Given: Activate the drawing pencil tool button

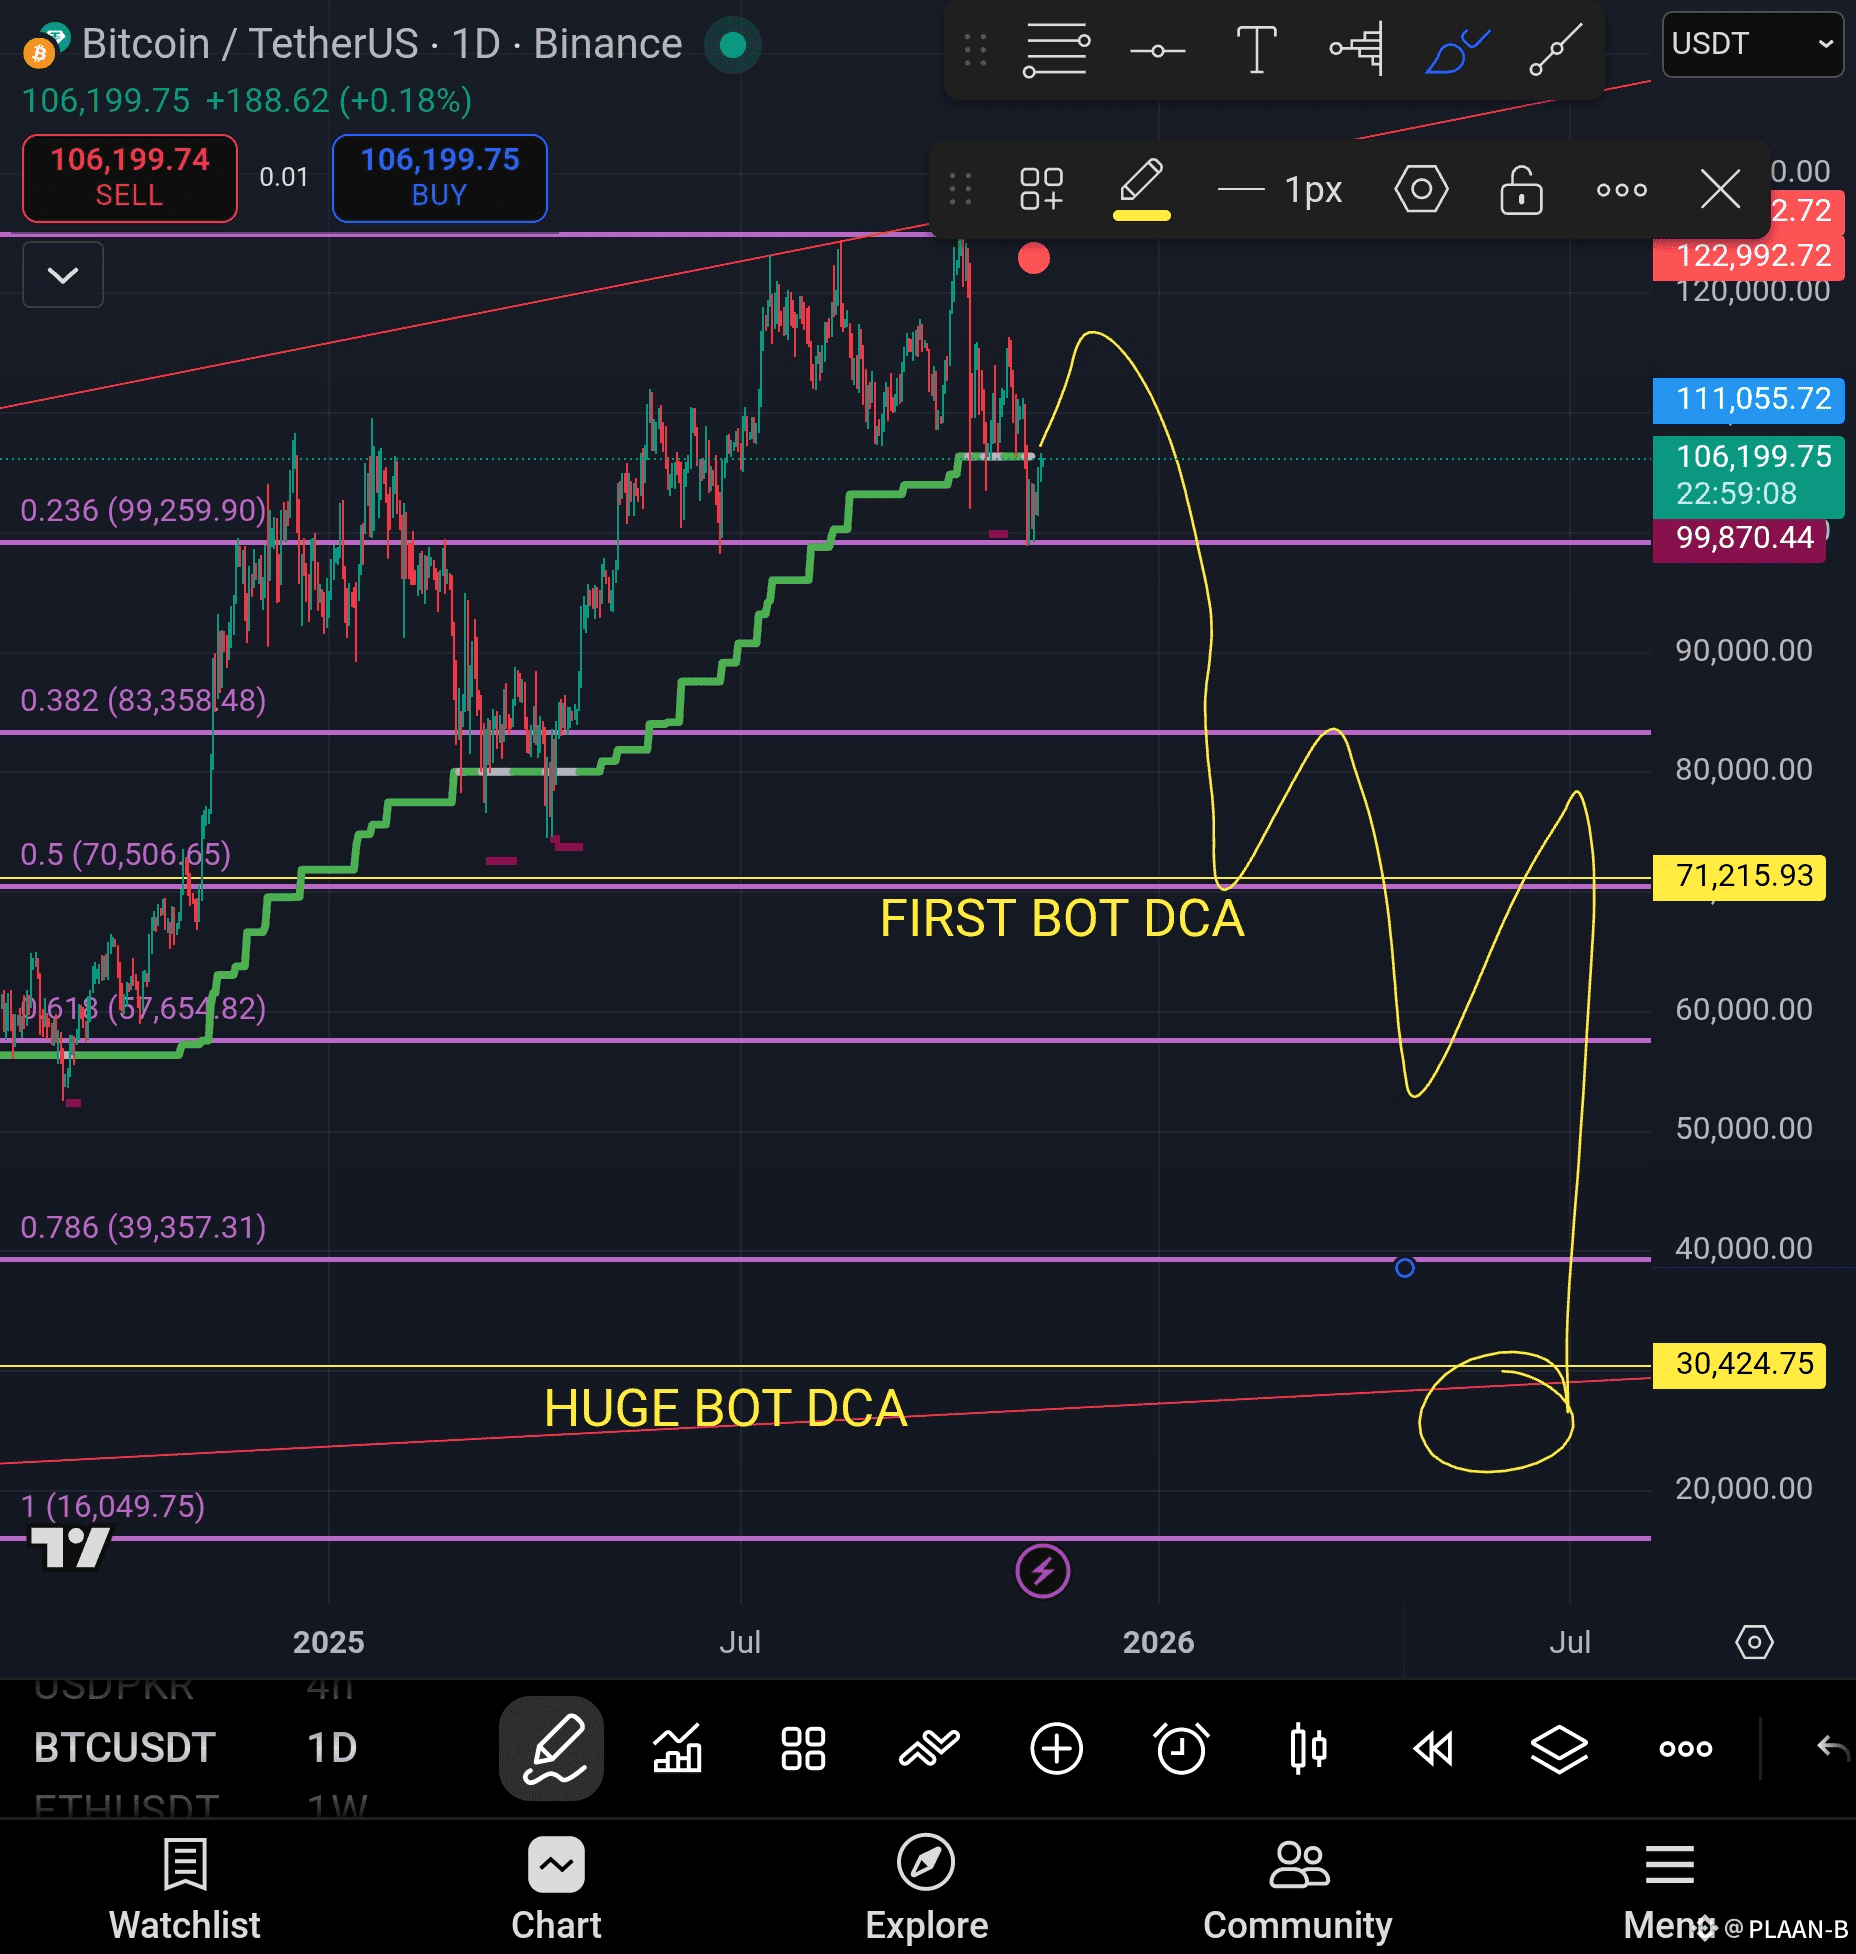Looking at the screenshot, I should pyautogui.click(x=552, y=1748).
